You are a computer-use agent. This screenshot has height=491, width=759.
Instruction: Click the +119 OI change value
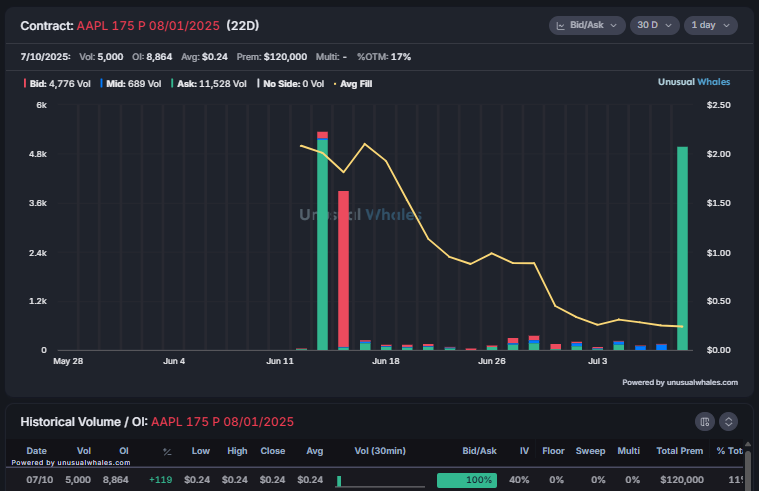pos(161,480)
